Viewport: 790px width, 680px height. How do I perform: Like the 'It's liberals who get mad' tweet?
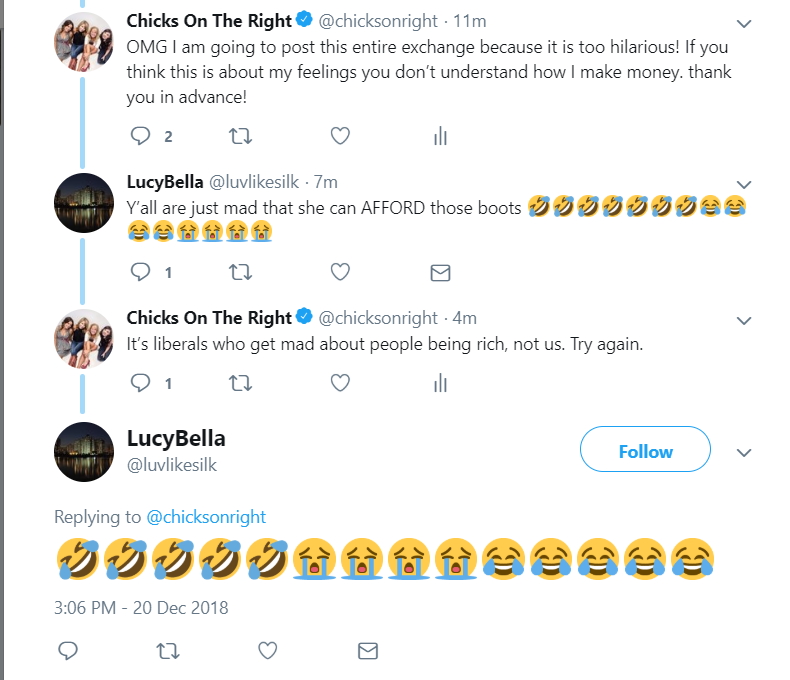pos(340,383)
